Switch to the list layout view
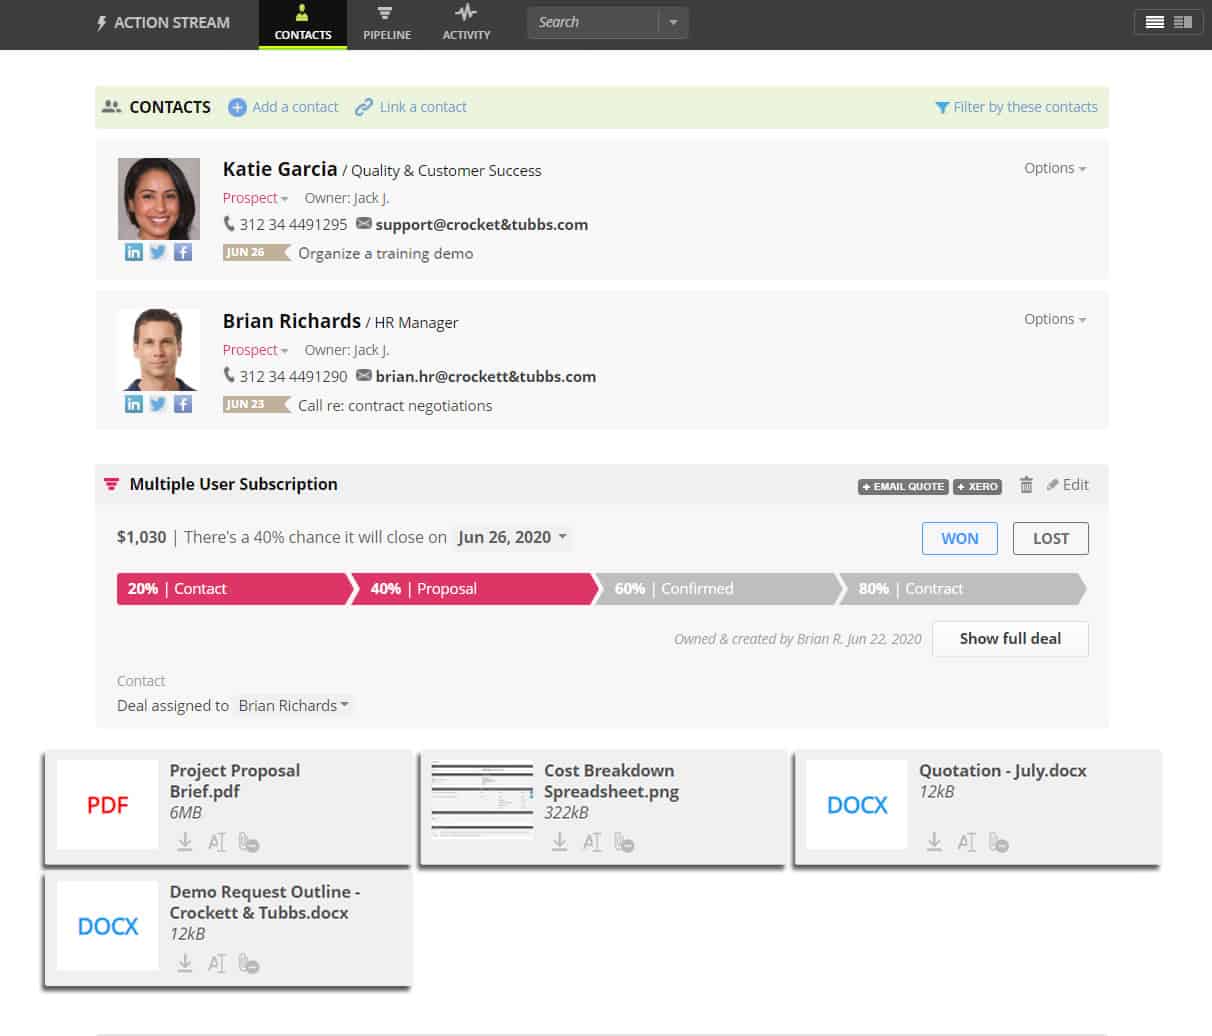The width and height of the screenshot is (1212, 1036). click(x=1155, y=22)
